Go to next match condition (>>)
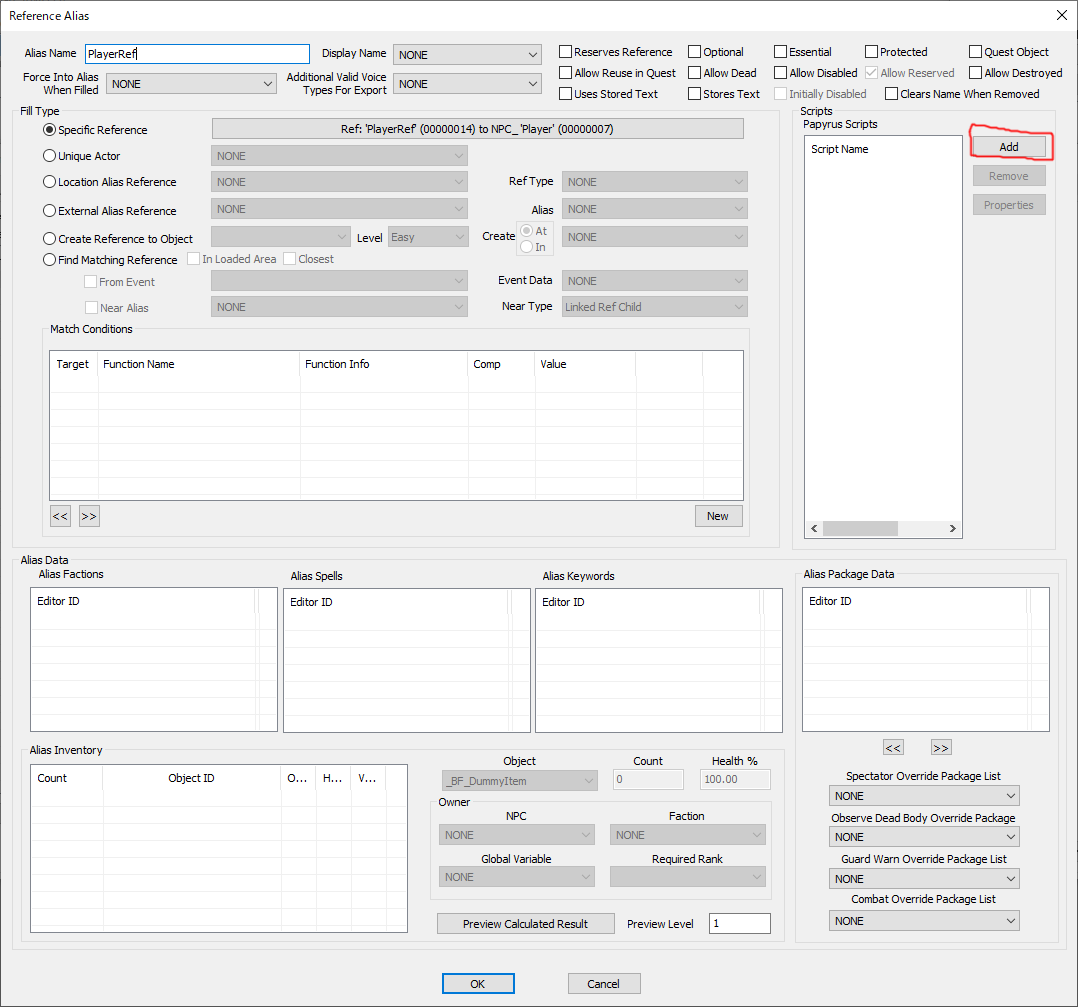The width and height of the screenshot is (1078, 1007). [x=89, y=516]
